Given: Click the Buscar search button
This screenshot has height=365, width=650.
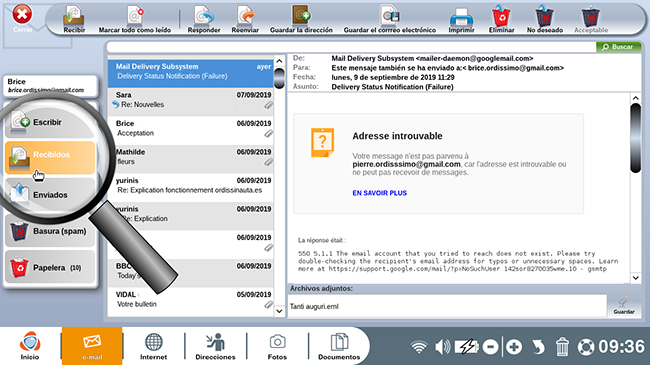Looking at the screenshot, I should [618, 47].
